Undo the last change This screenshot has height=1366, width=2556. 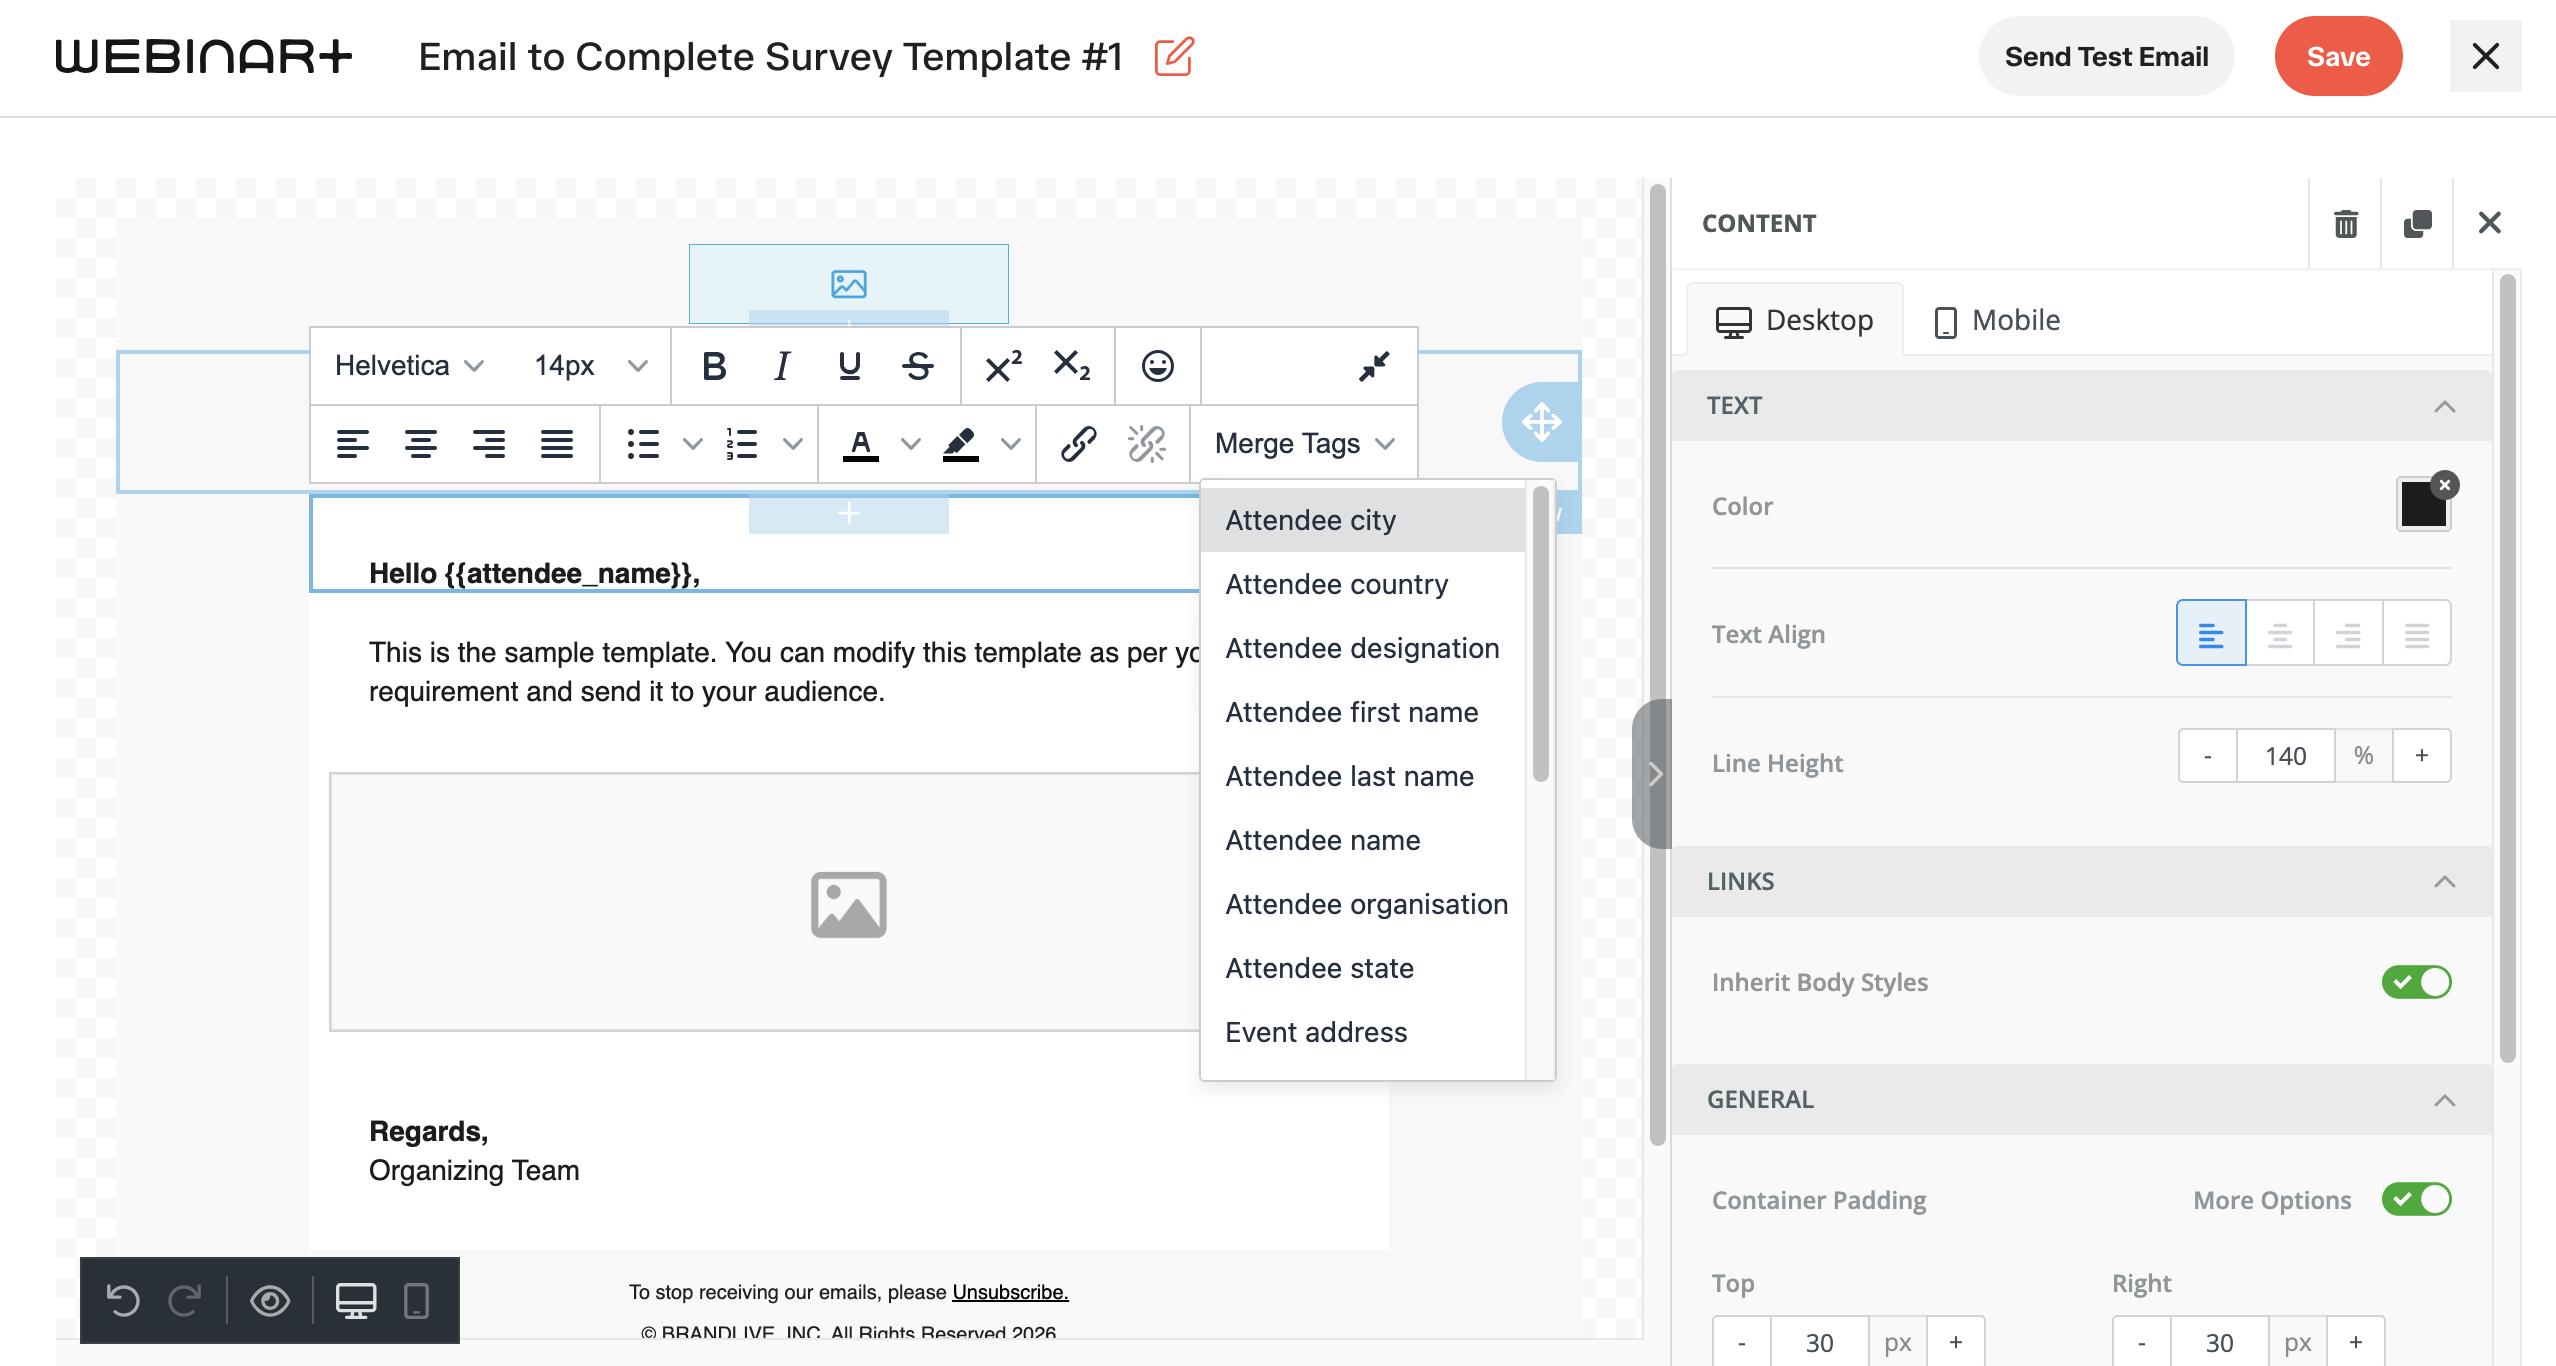(123, 1301)
